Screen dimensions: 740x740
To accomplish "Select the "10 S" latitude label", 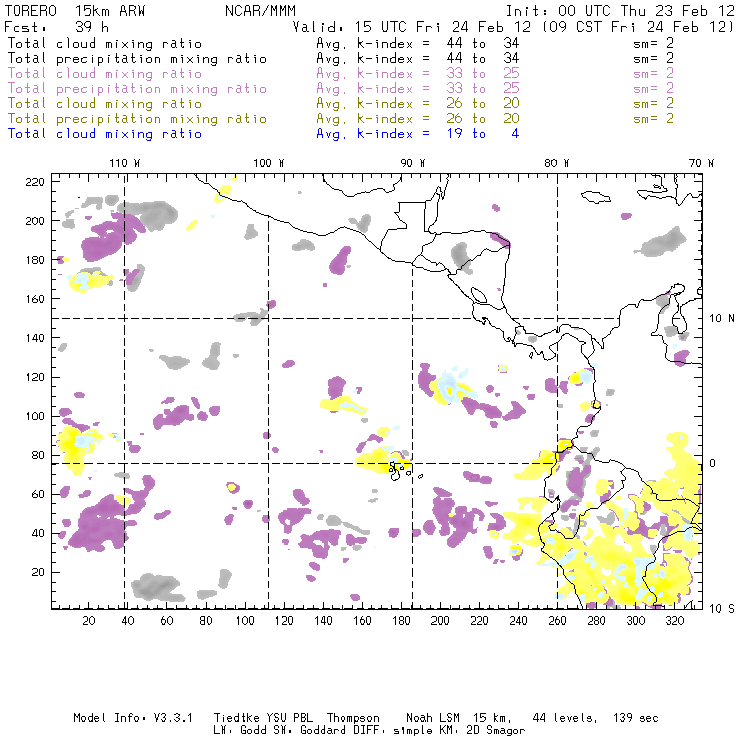I will coord(722,609).
